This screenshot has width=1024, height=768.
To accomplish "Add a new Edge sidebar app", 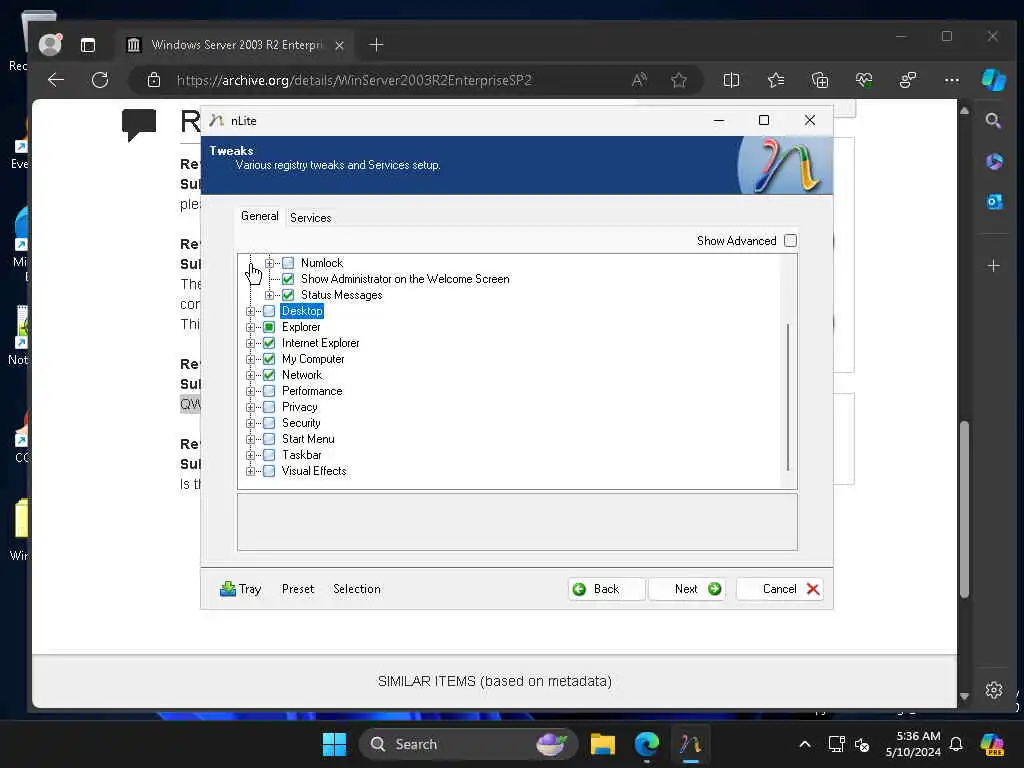I will tap(993, 266).
